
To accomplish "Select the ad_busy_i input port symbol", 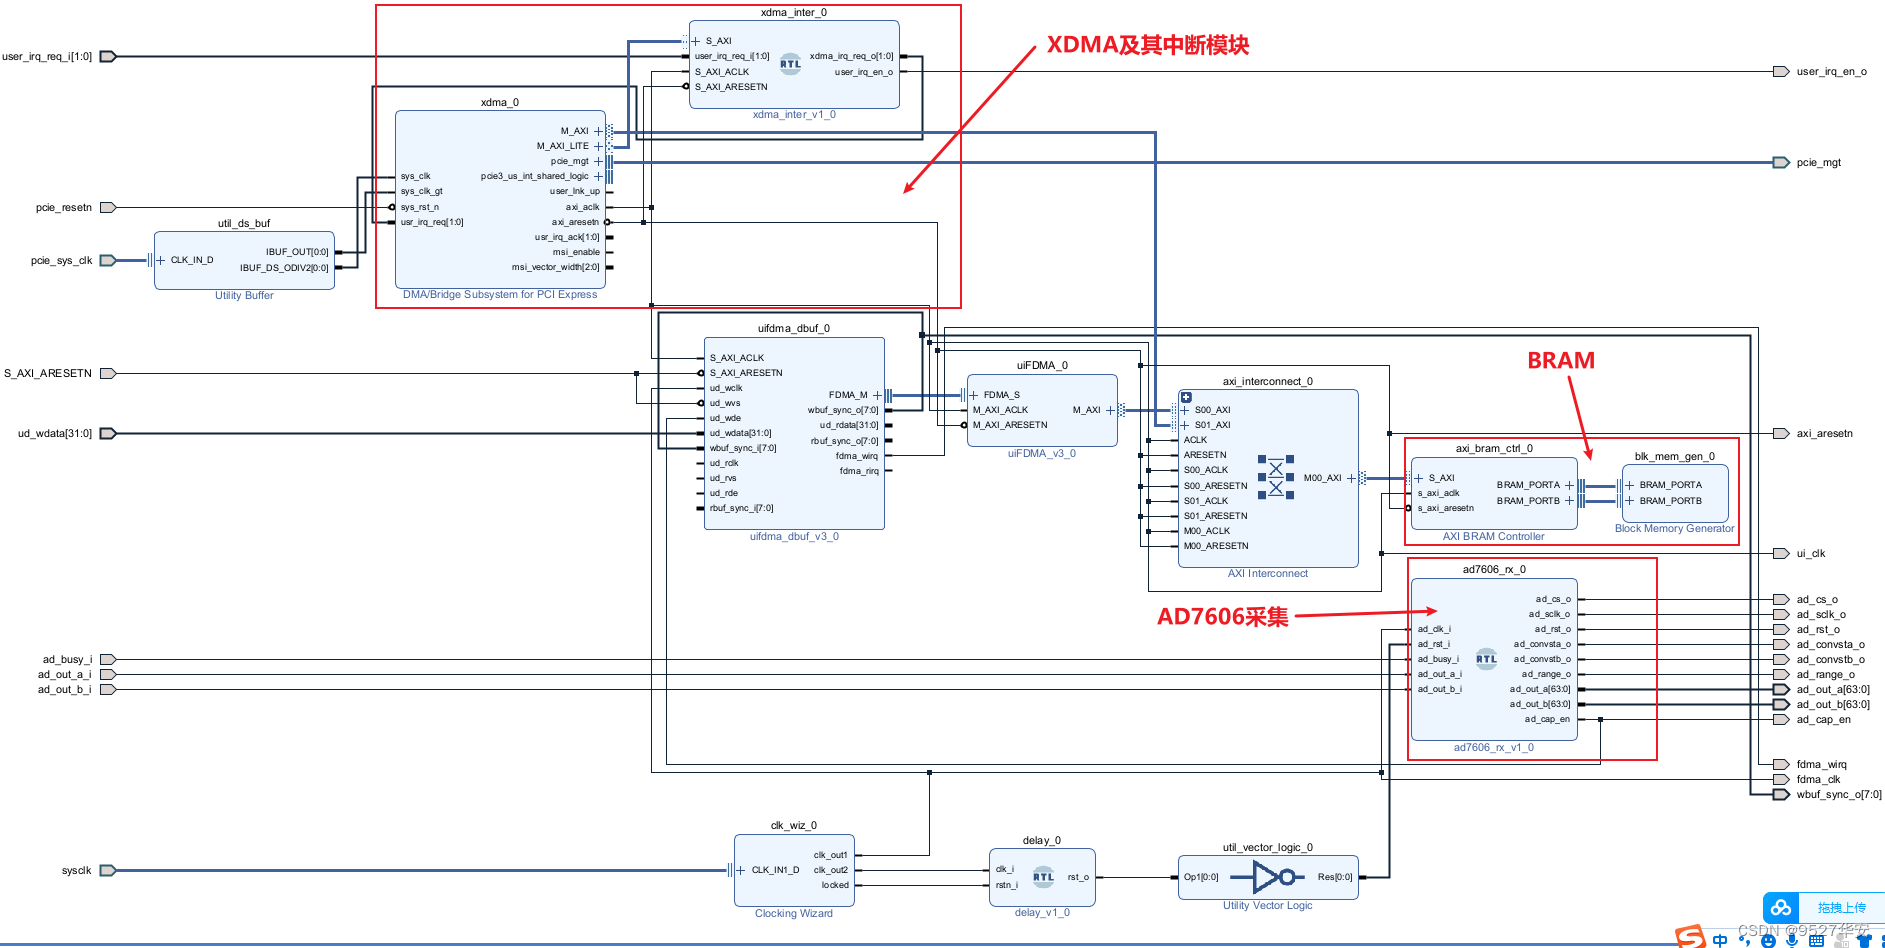I will pyautogui.click(x=108, y=659).
